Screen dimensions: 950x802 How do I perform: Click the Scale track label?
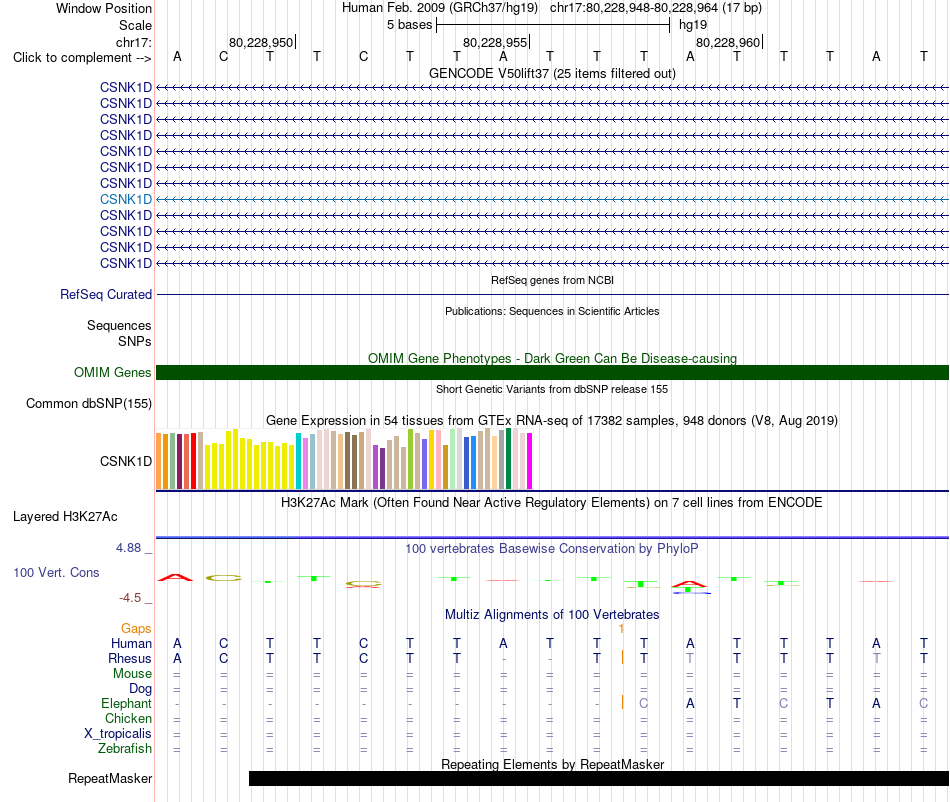[135, 25]
